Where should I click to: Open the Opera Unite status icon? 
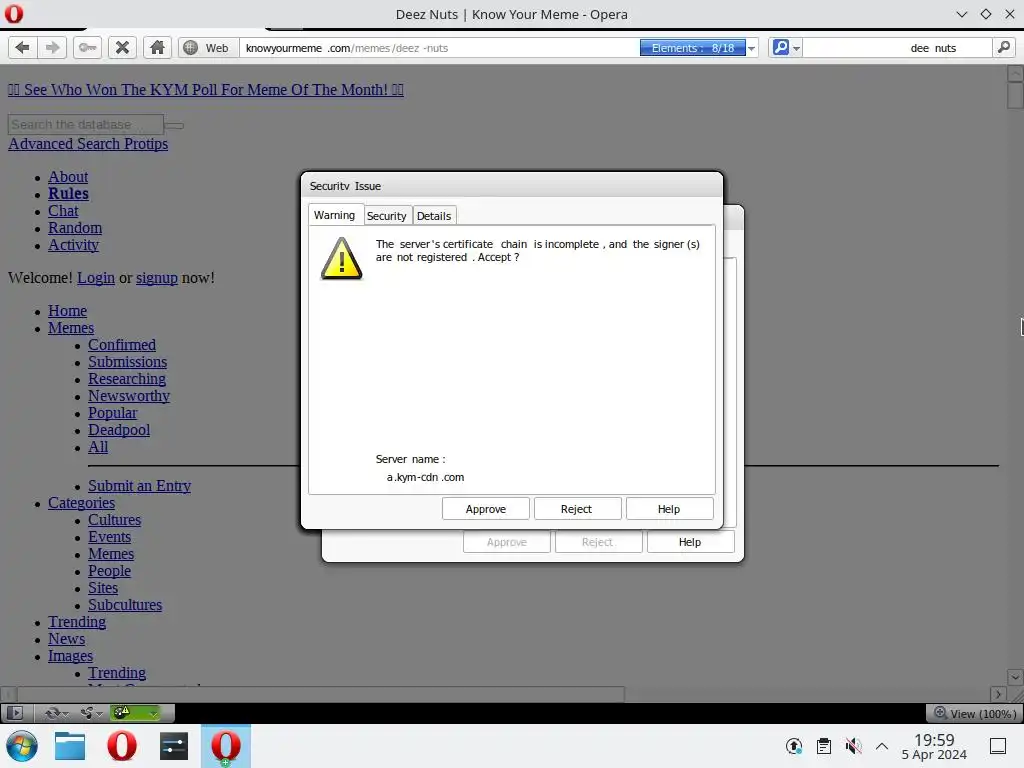click(90, 712)
